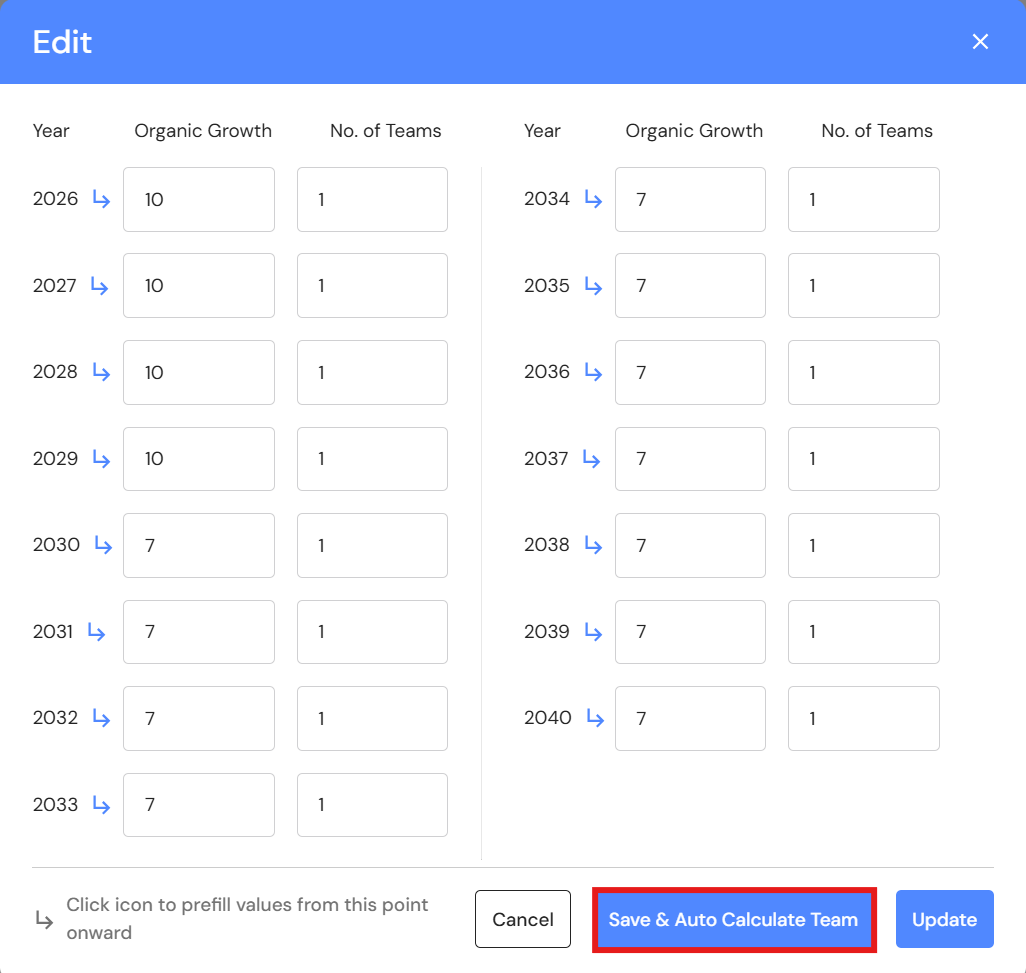Close the Edit dialog with X
The height and width of the screenshot is (973, 1026).
click(980, 41)
